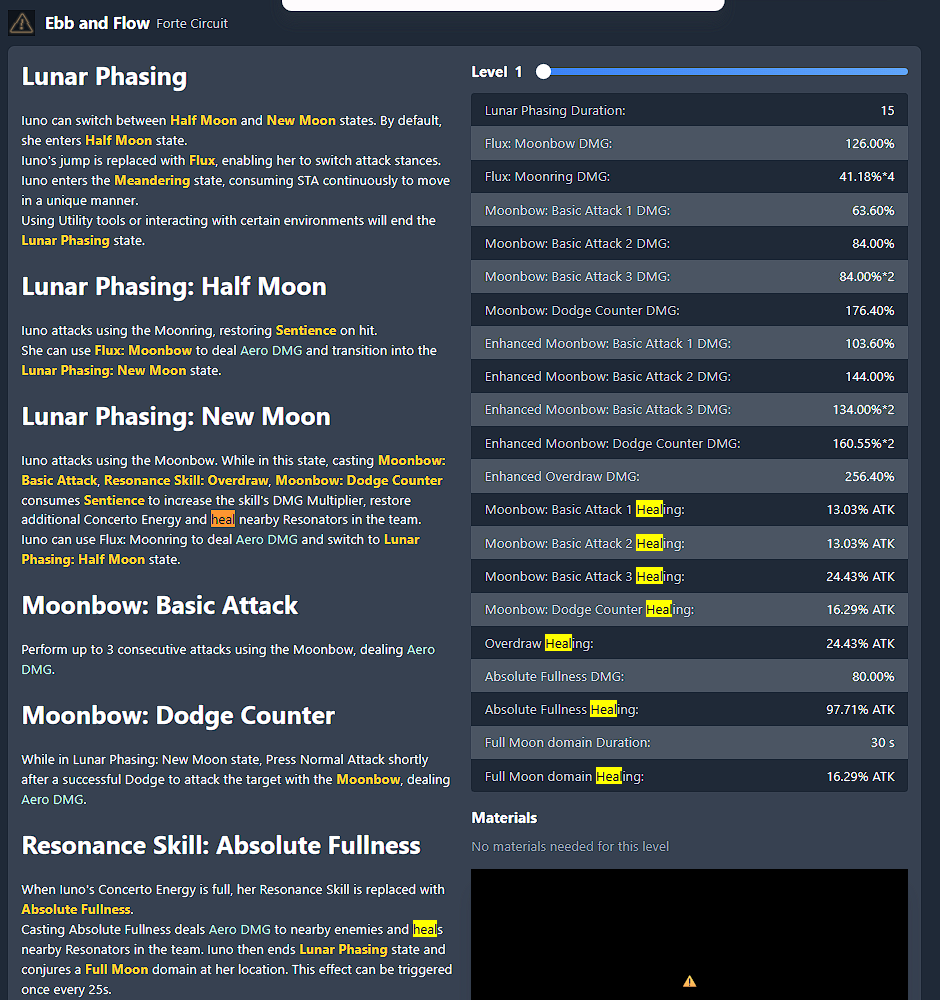The image size is (940, 1000).
Task: Click the 30 s duration value
Action: [883, 743]
